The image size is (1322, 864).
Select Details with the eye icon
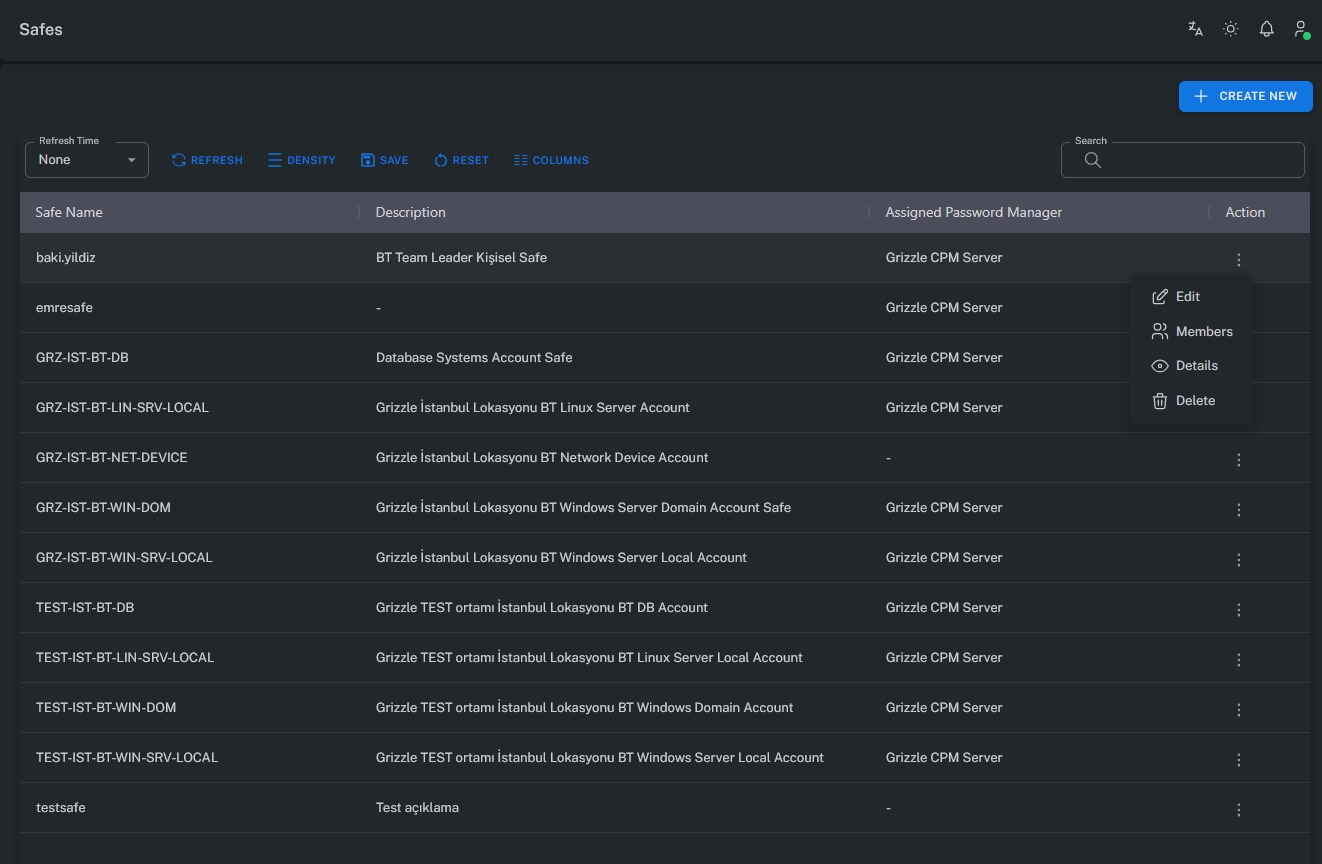(x=1196, y=366)
